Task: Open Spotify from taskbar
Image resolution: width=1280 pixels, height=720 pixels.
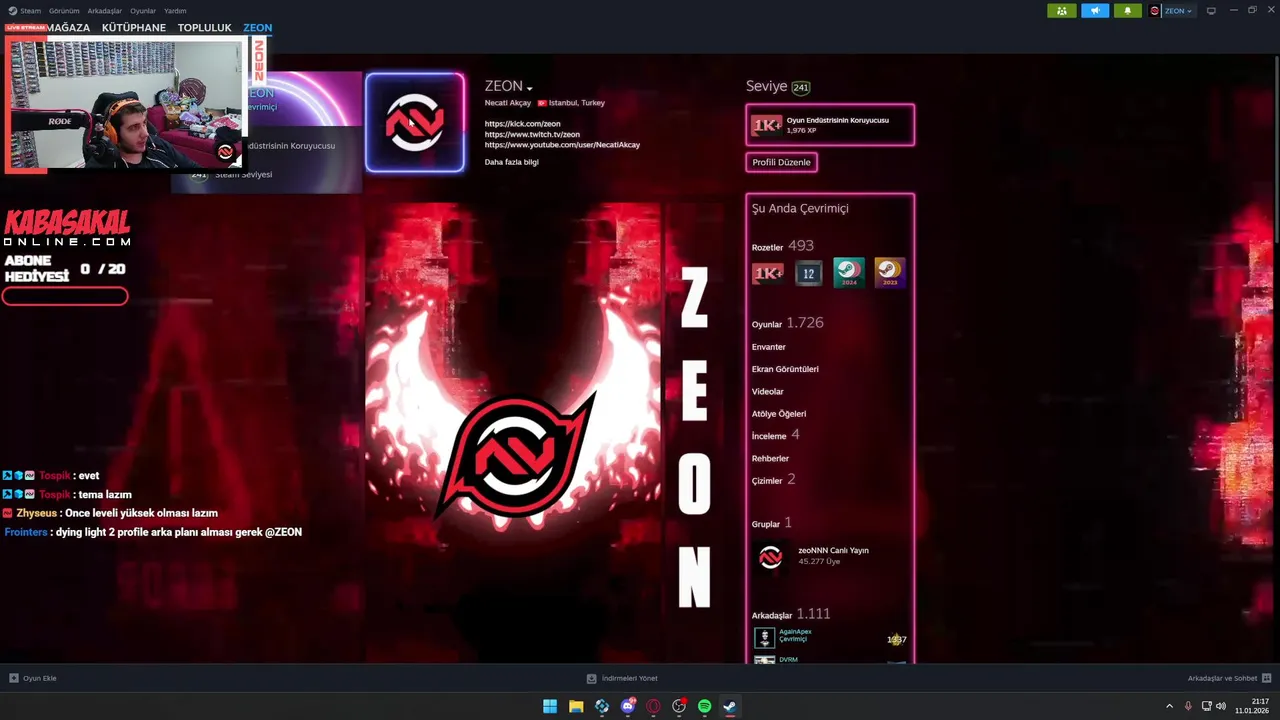Action: point(705,706)
